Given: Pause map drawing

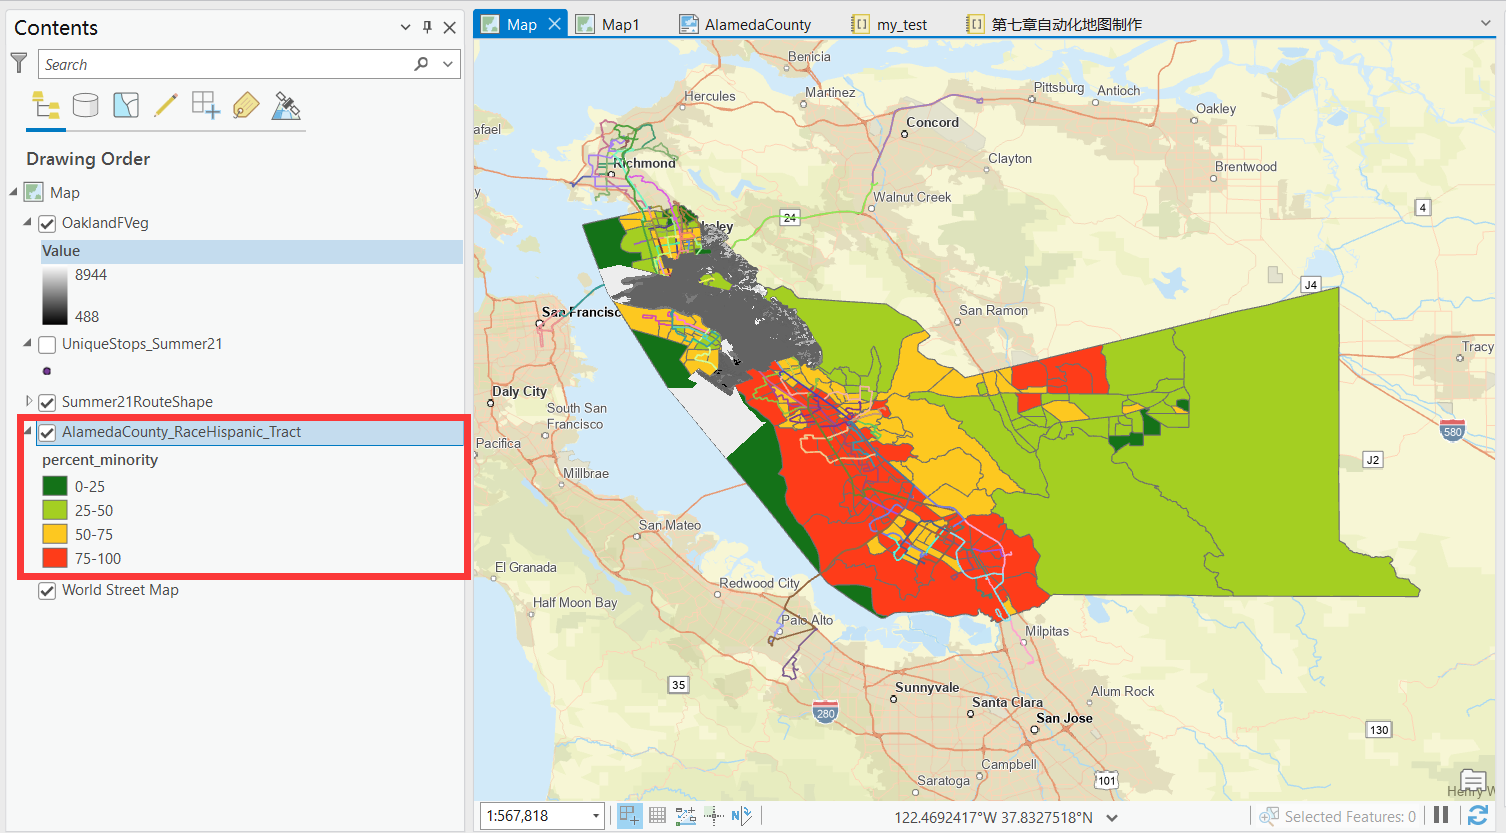Looking at the screenshot, I should (x=1441, y=816).
